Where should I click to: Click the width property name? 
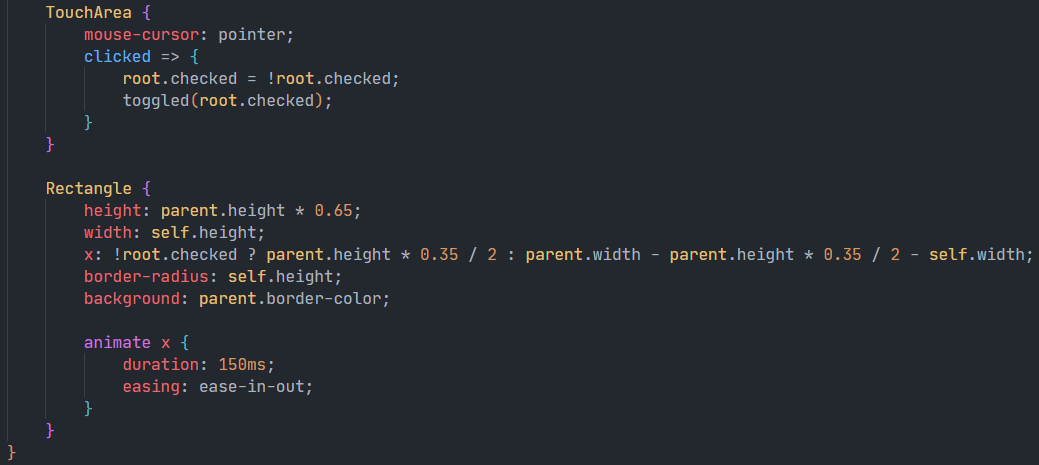pyautogui.click(x=107, y=232)
